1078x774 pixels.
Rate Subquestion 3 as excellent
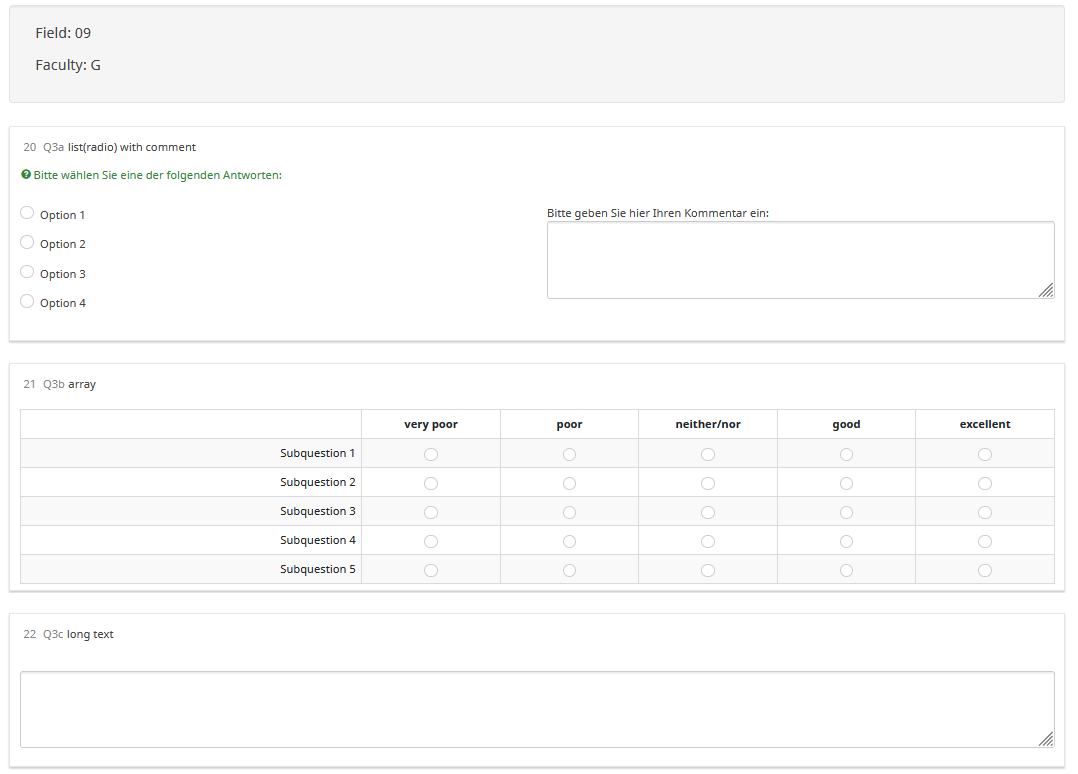click(985, 512)
